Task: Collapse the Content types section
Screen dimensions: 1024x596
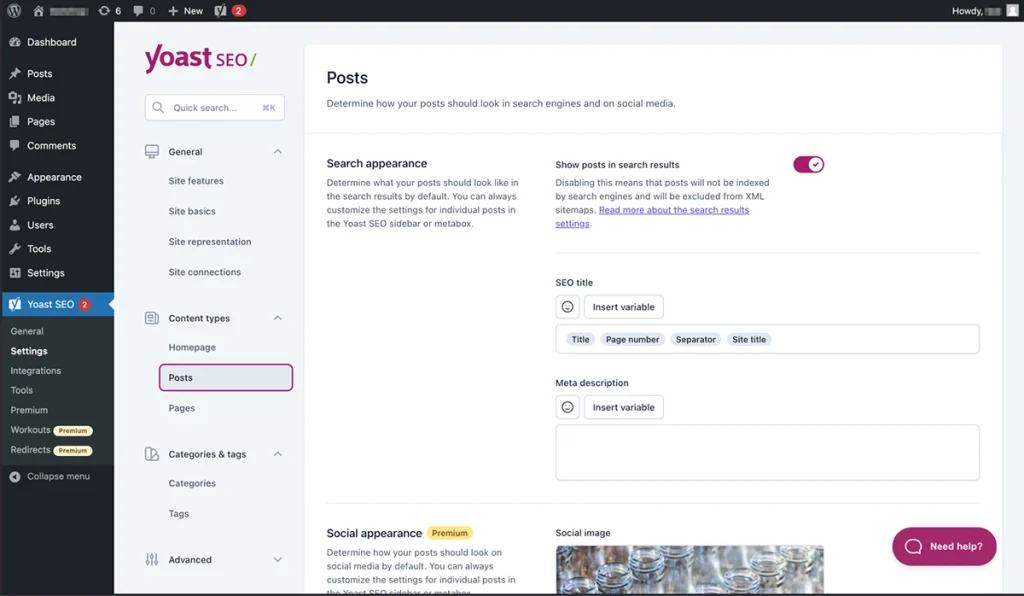Action: click(277, 318)
